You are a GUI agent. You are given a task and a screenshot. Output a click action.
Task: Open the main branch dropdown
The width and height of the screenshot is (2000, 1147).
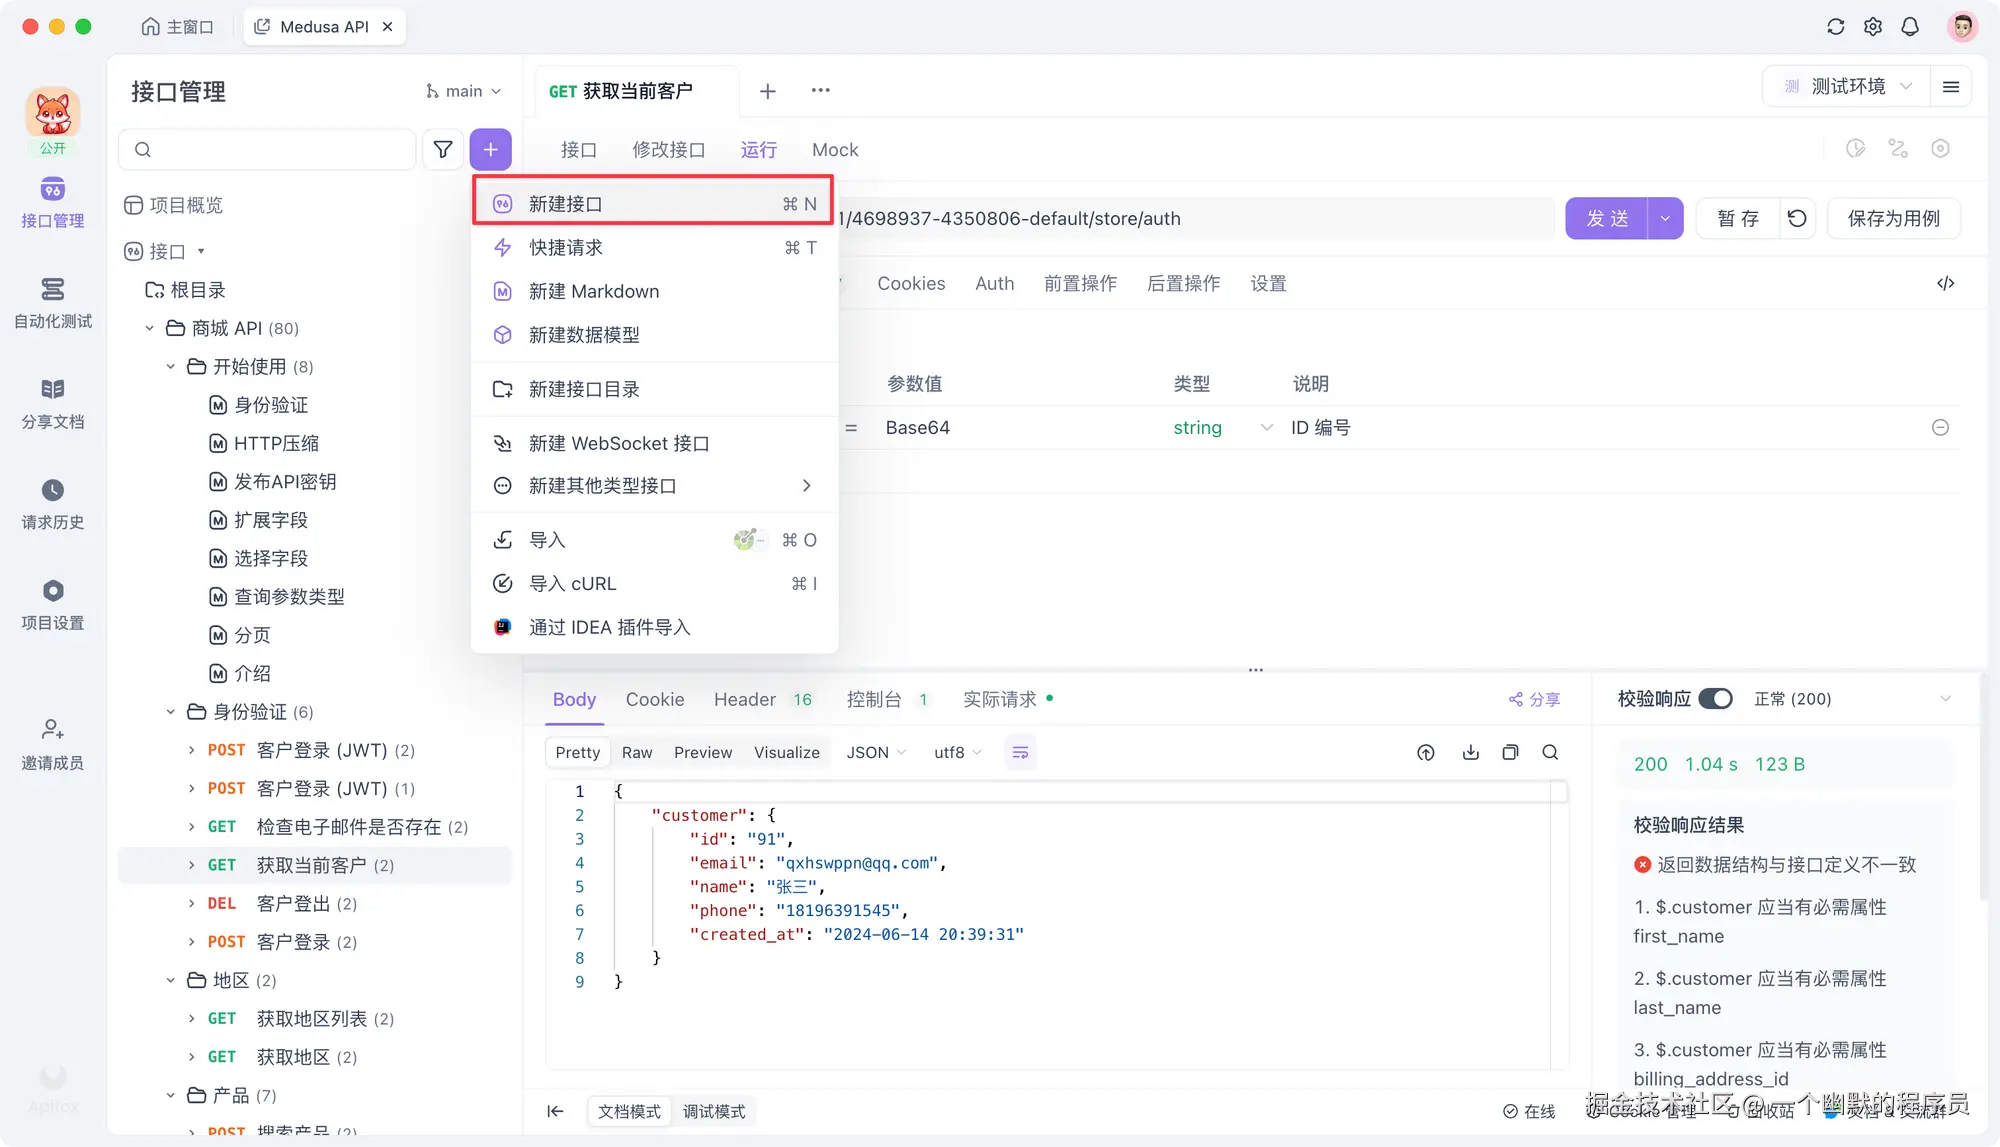click(x=463, y=90)
